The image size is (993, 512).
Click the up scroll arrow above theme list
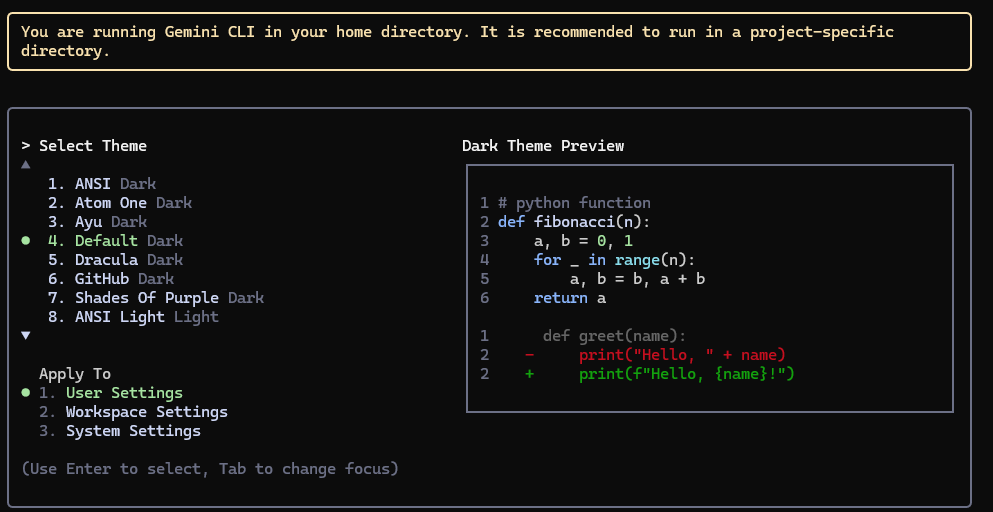coord(25,165)
